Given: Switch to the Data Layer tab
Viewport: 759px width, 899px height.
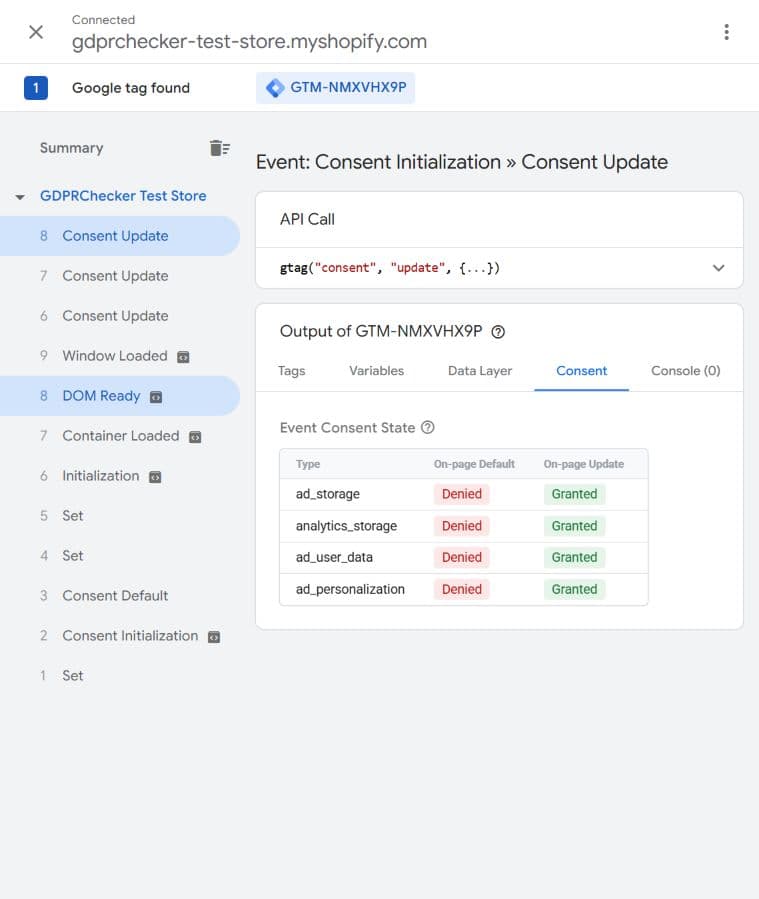Looking at the screenshot, I should click(x=480, y=371).
